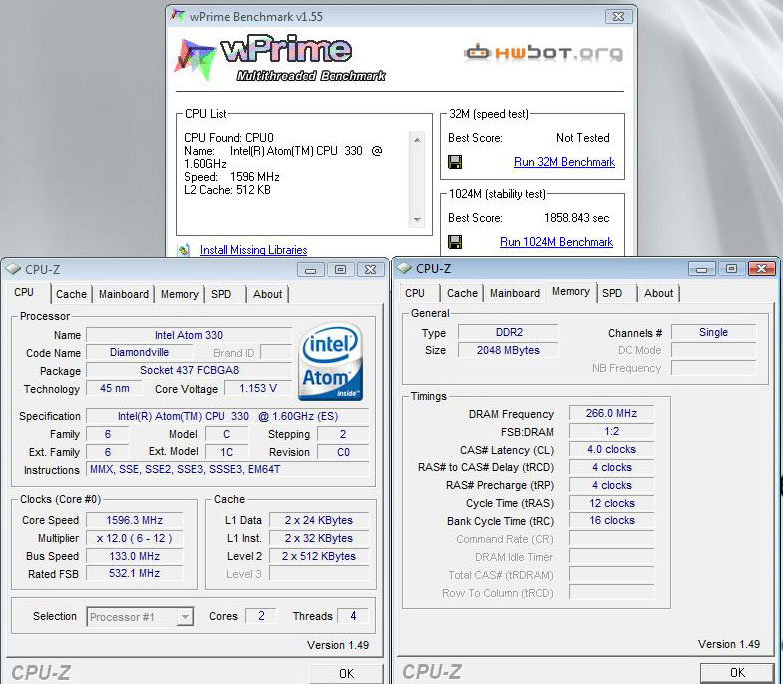
Task: Click the wPrime colorful logo graphic
Action: pyautogui.click(x=195, y=59)
